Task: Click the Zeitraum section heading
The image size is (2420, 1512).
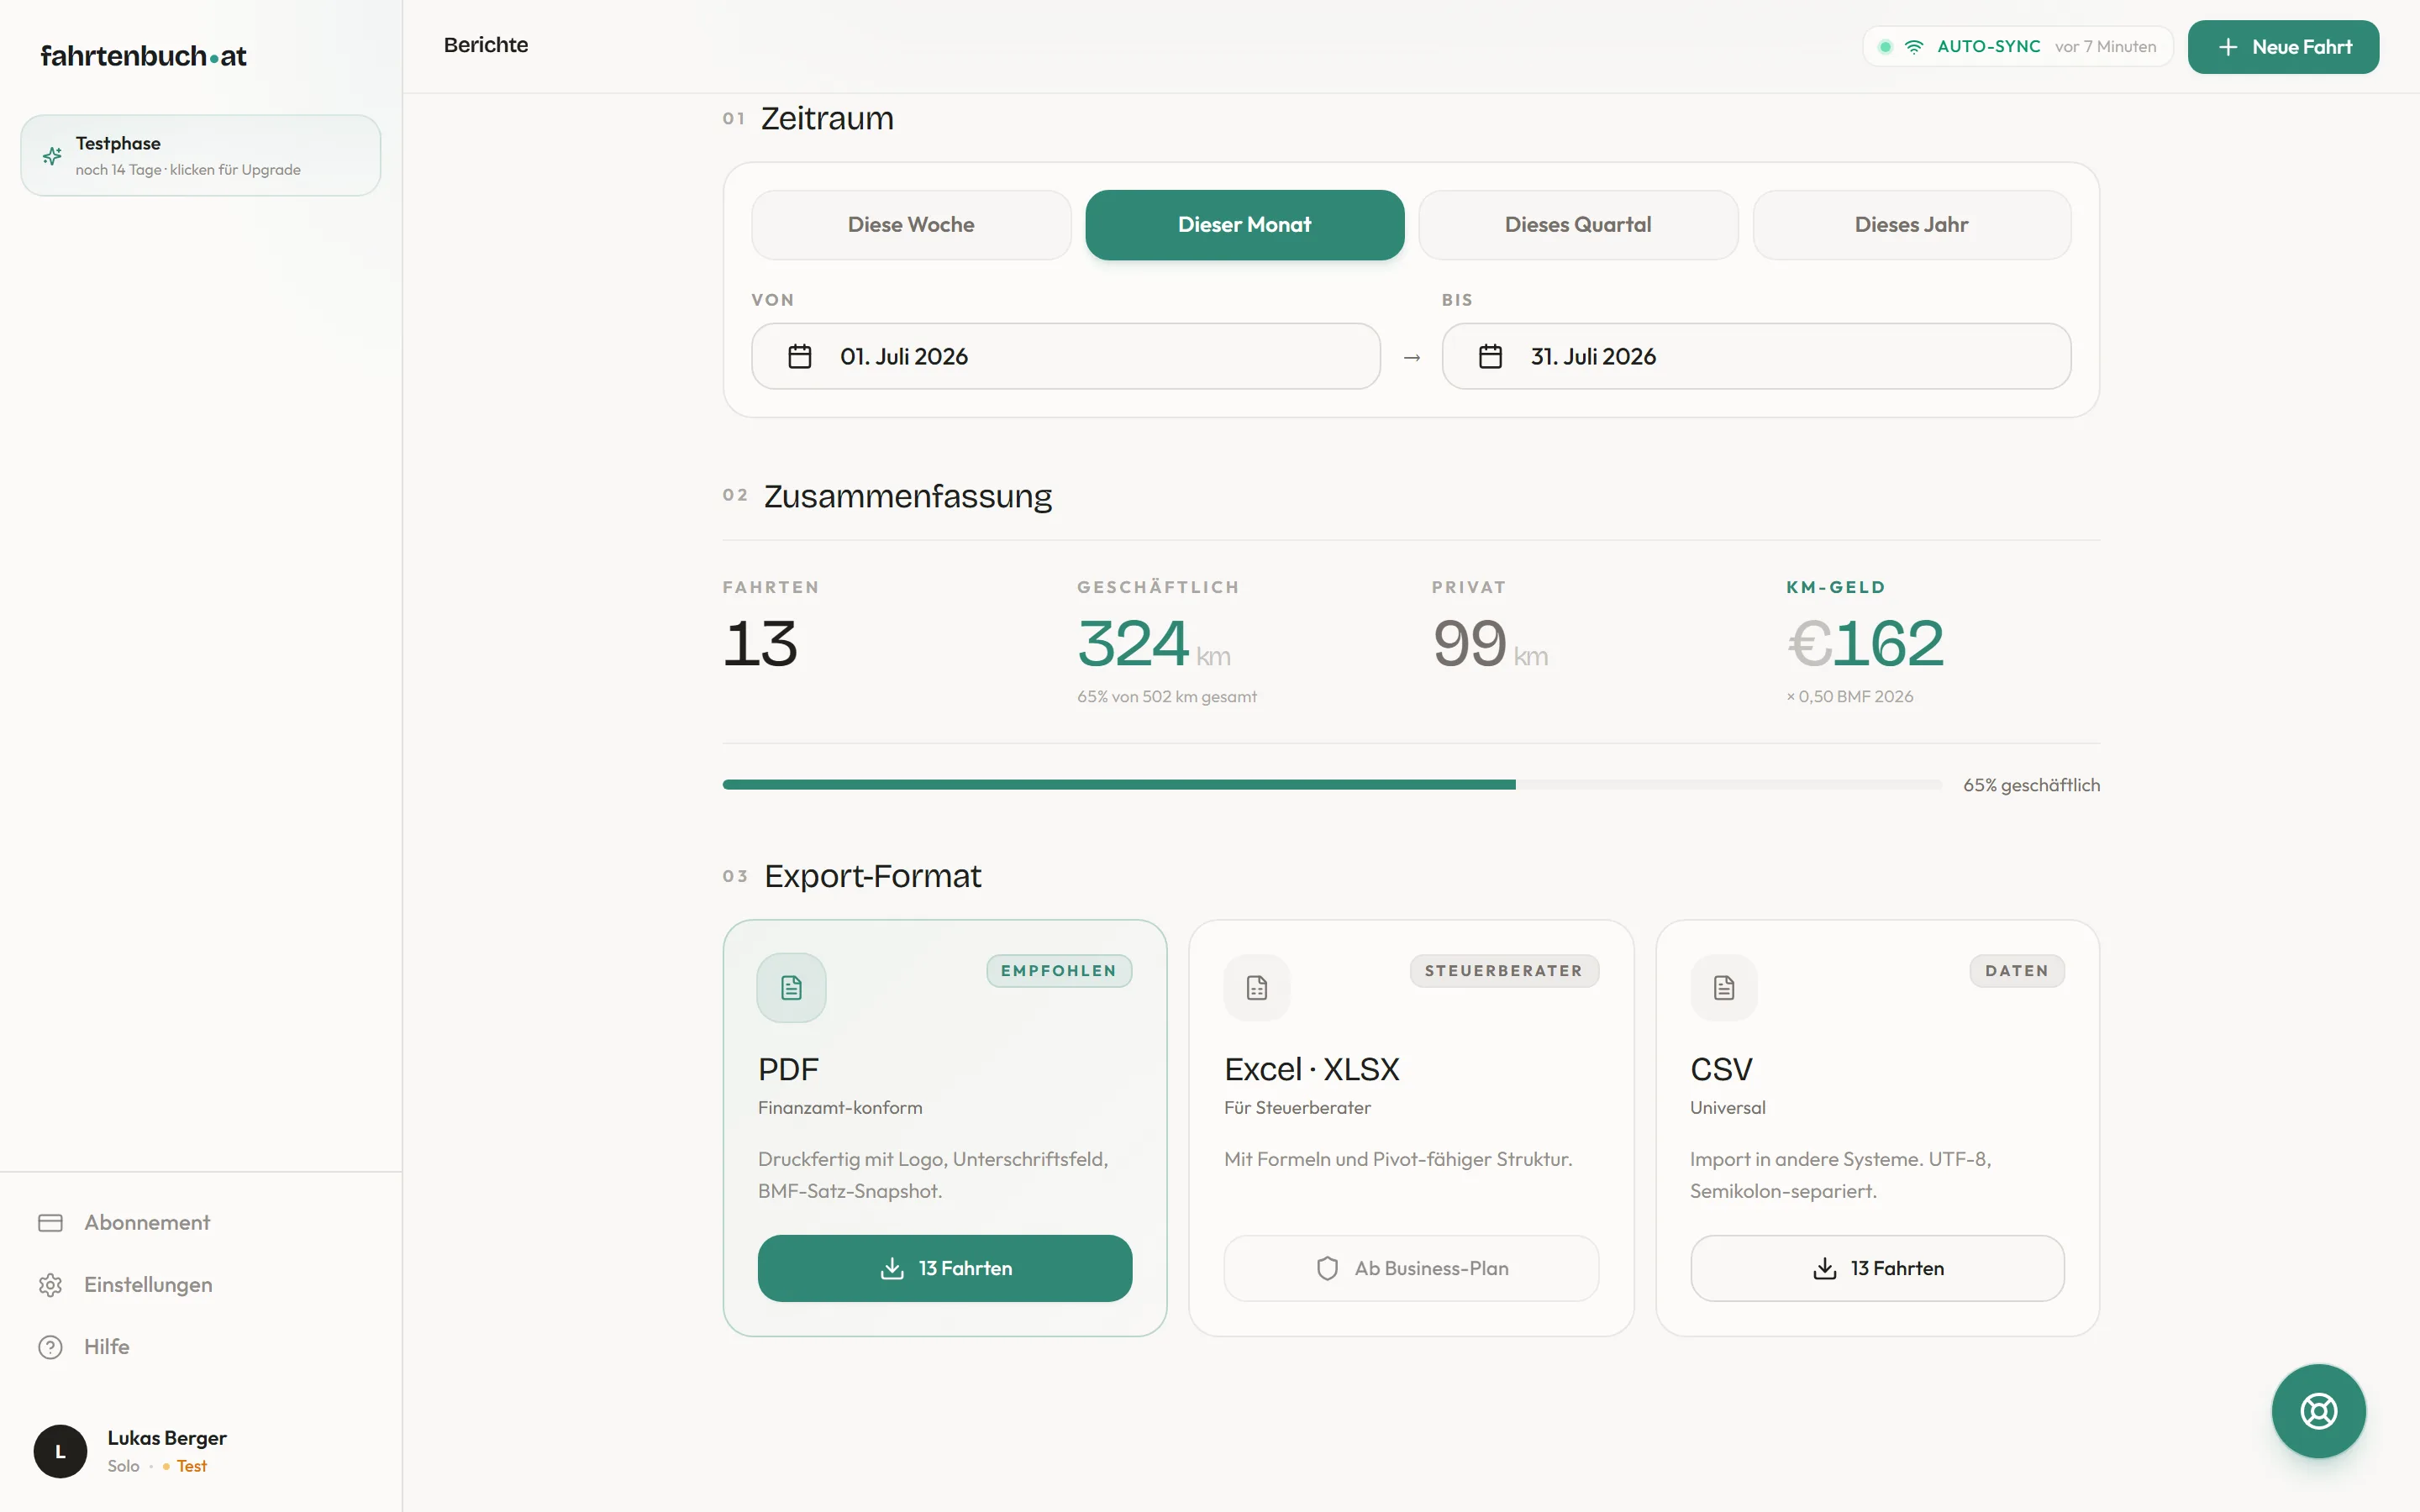Action: click(x=827, y=118)
